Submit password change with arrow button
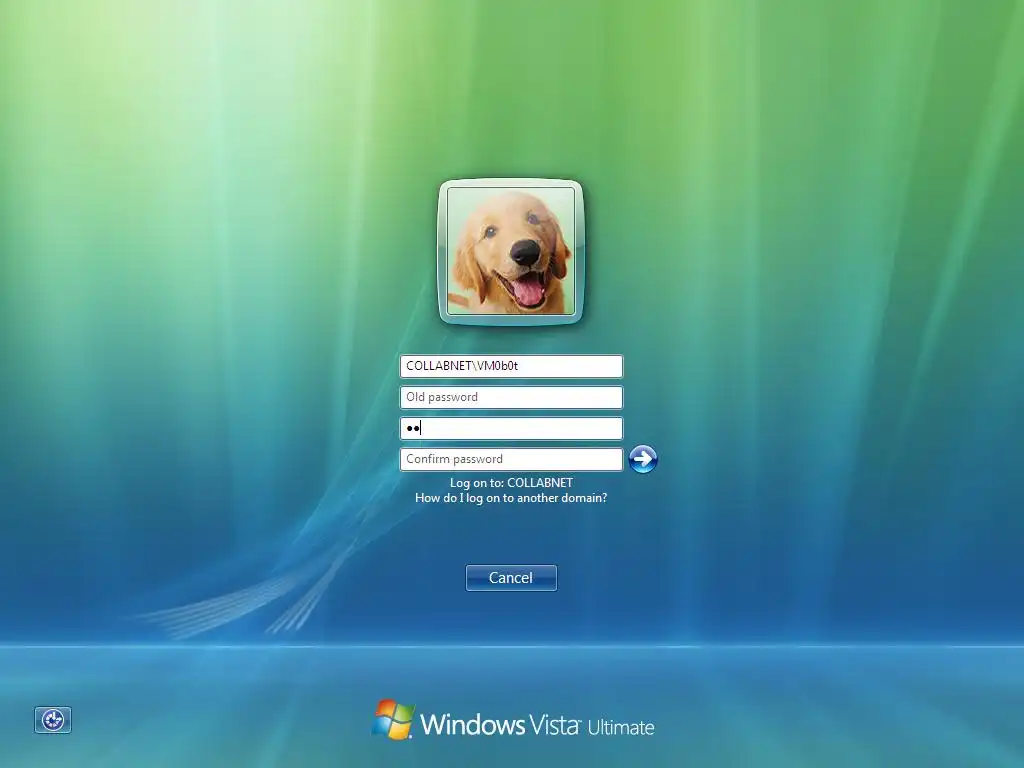1024x768 pixels. (643, 459)
